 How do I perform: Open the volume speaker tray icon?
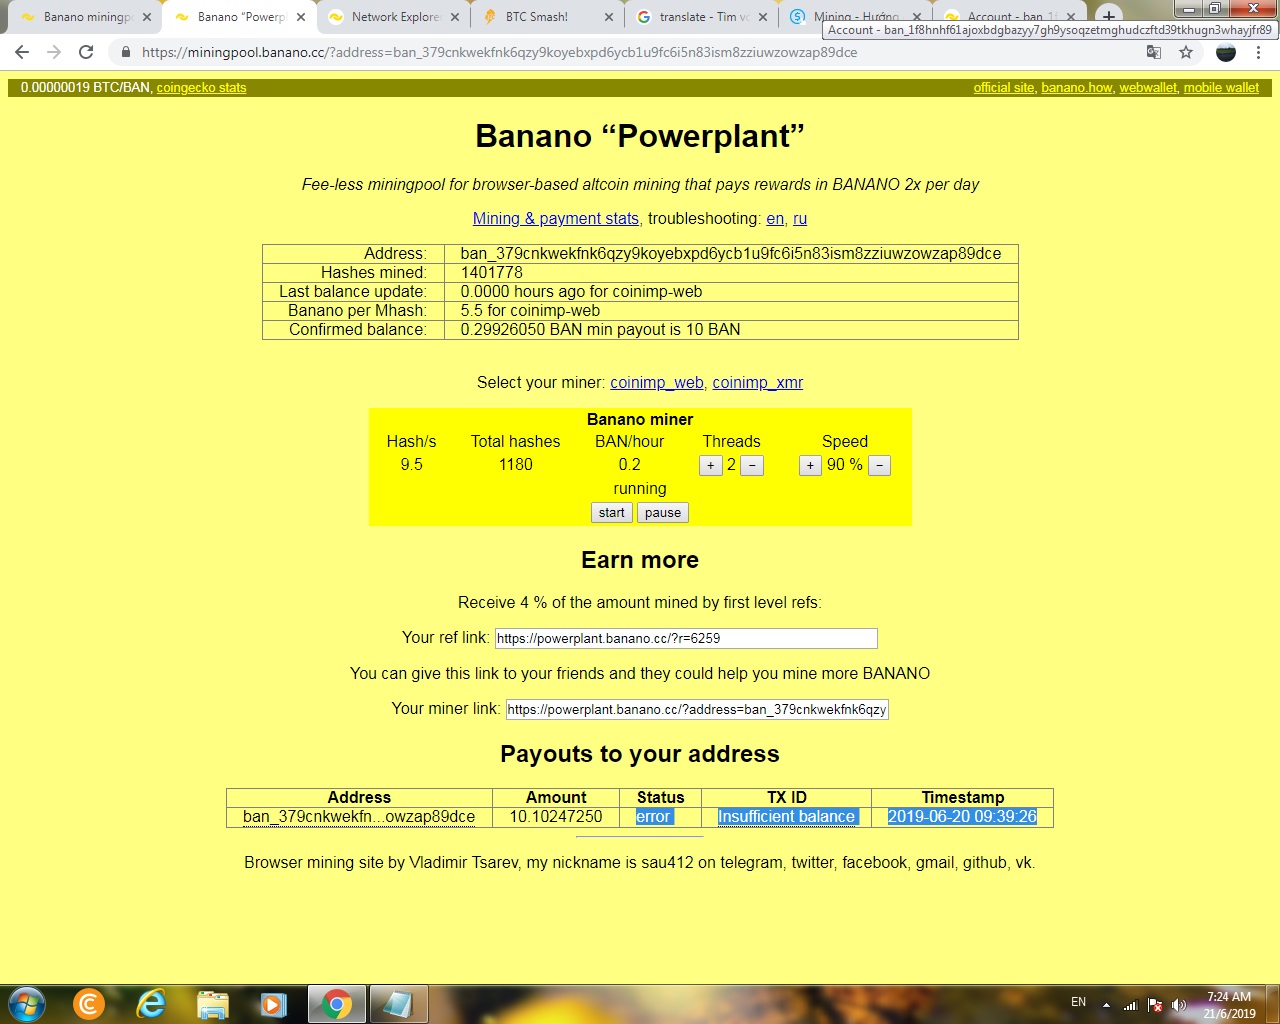pyautogui.click(x=1179, y=1005)
